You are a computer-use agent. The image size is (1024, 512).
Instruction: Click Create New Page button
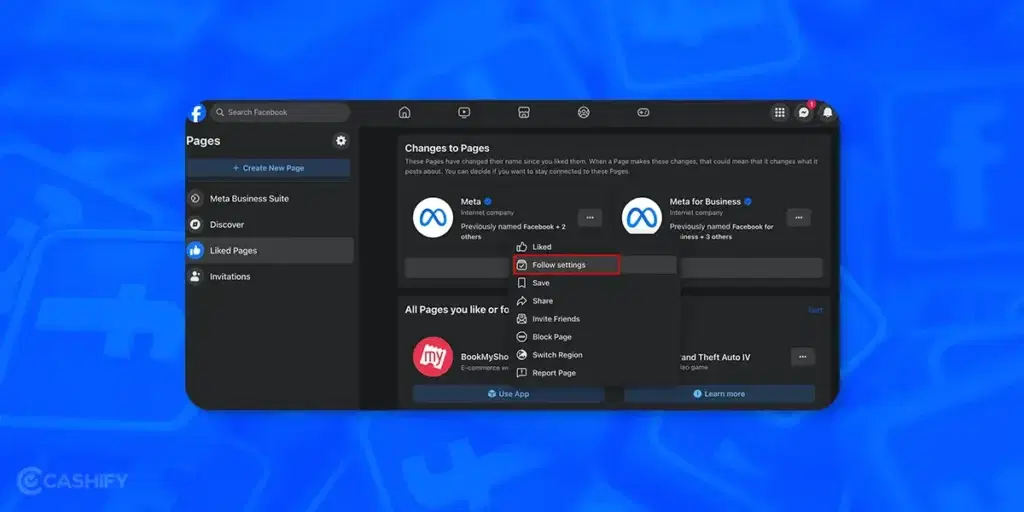(x=268, y=168)
